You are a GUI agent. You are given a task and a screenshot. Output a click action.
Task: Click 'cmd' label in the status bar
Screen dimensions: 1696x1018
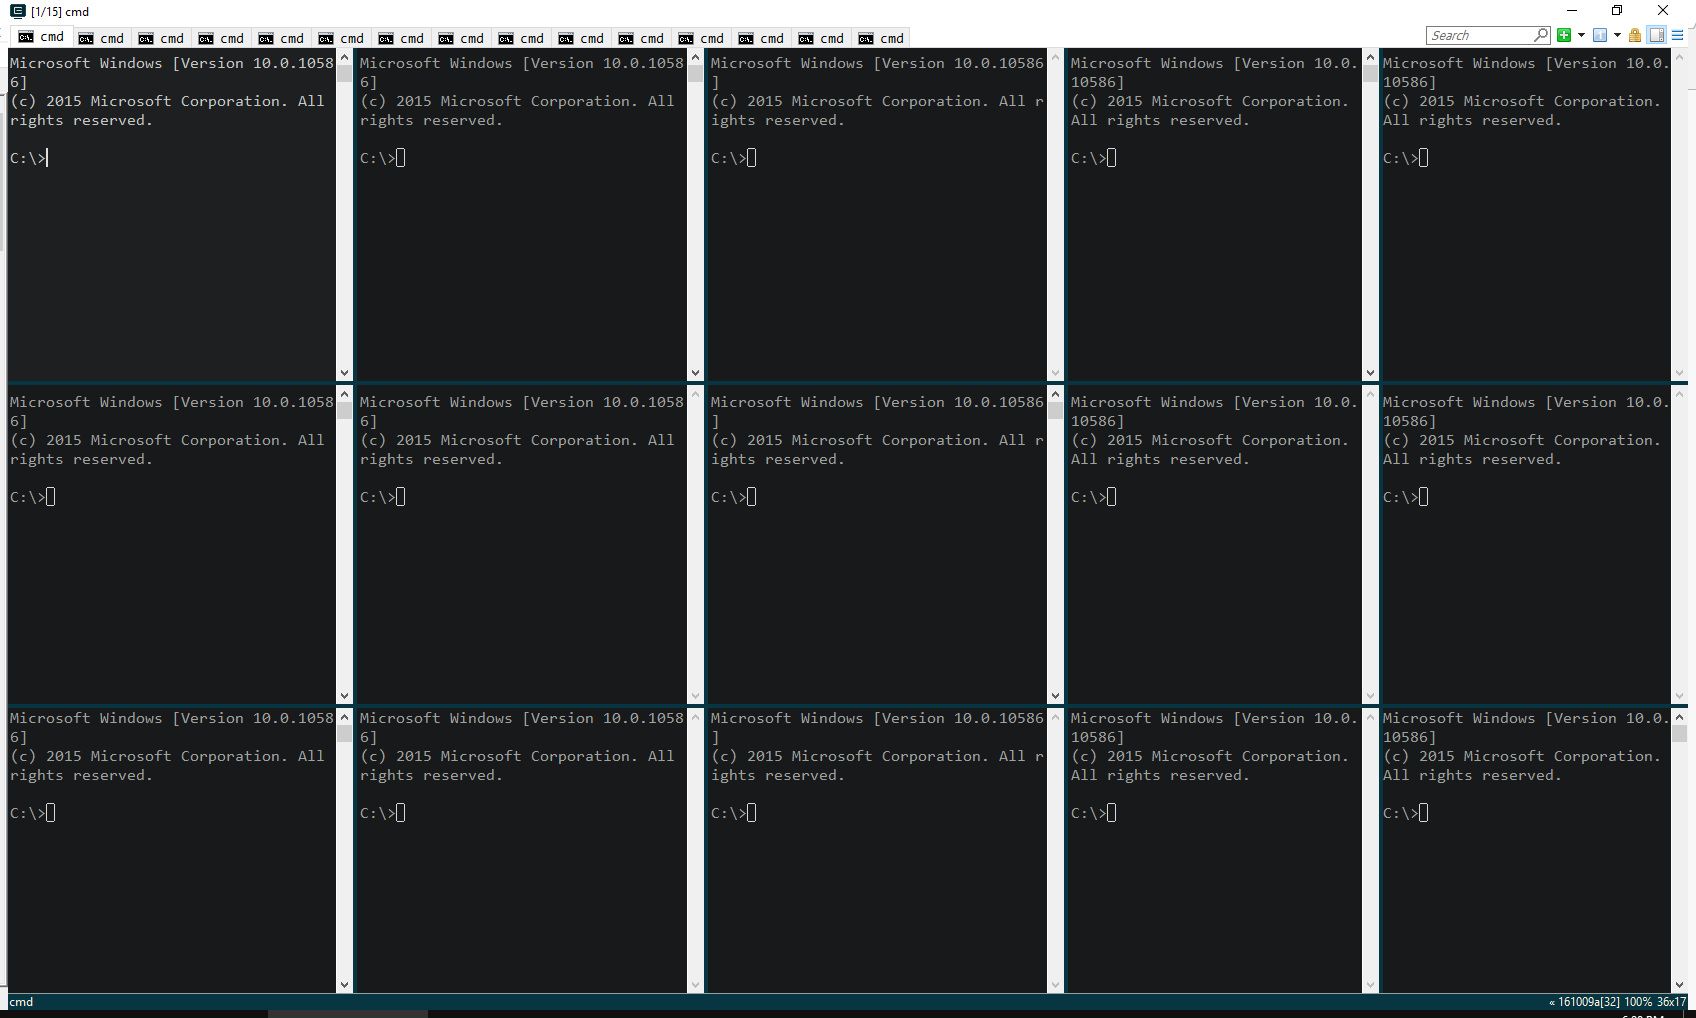(22, 1002)
